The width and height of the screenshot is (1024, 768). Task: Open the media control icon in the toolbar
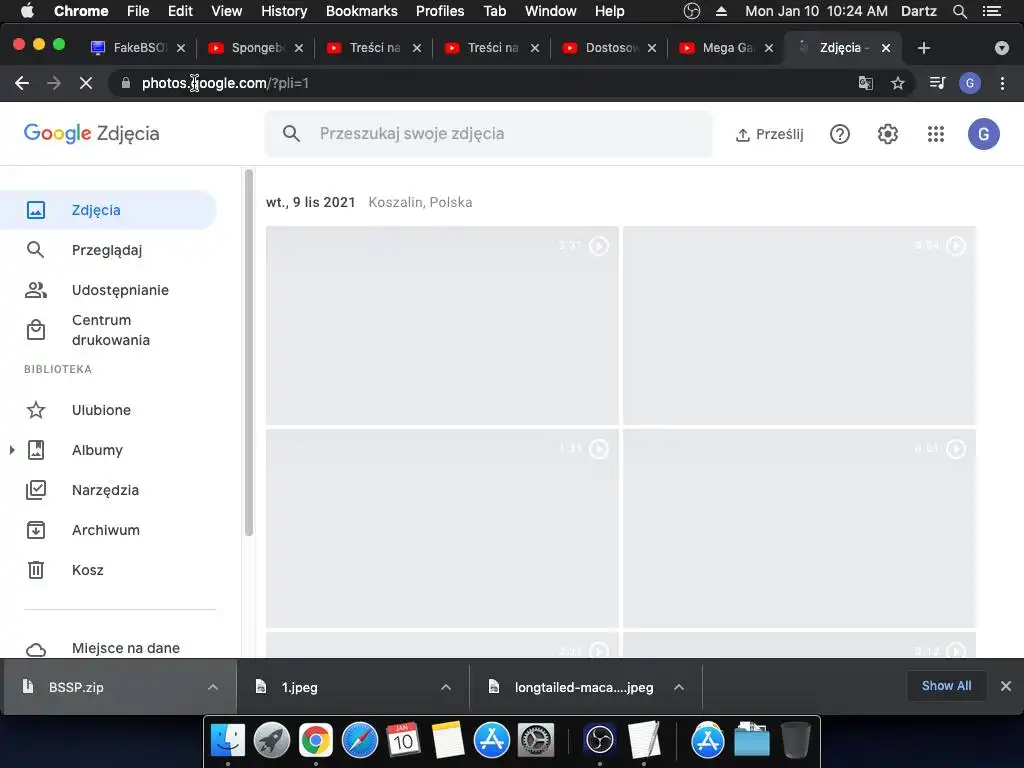click(937, 83)
